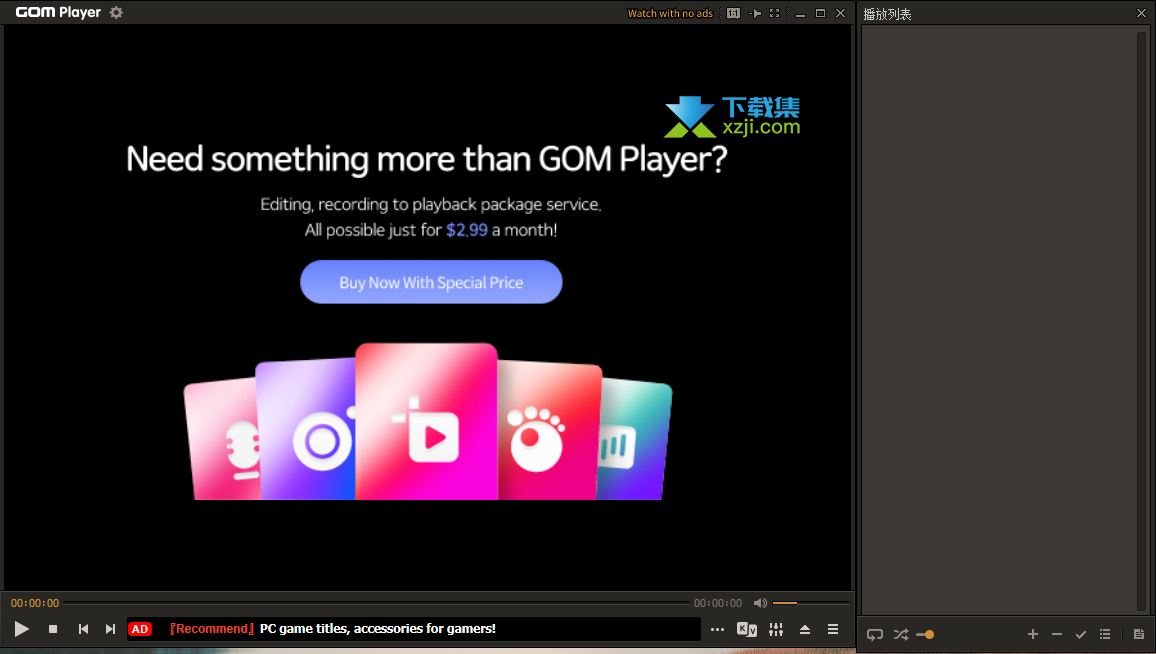The width and height of the screenshot is (1156, 654).
Task: Set video to 1:1 original size
Action: coord(733,13)
